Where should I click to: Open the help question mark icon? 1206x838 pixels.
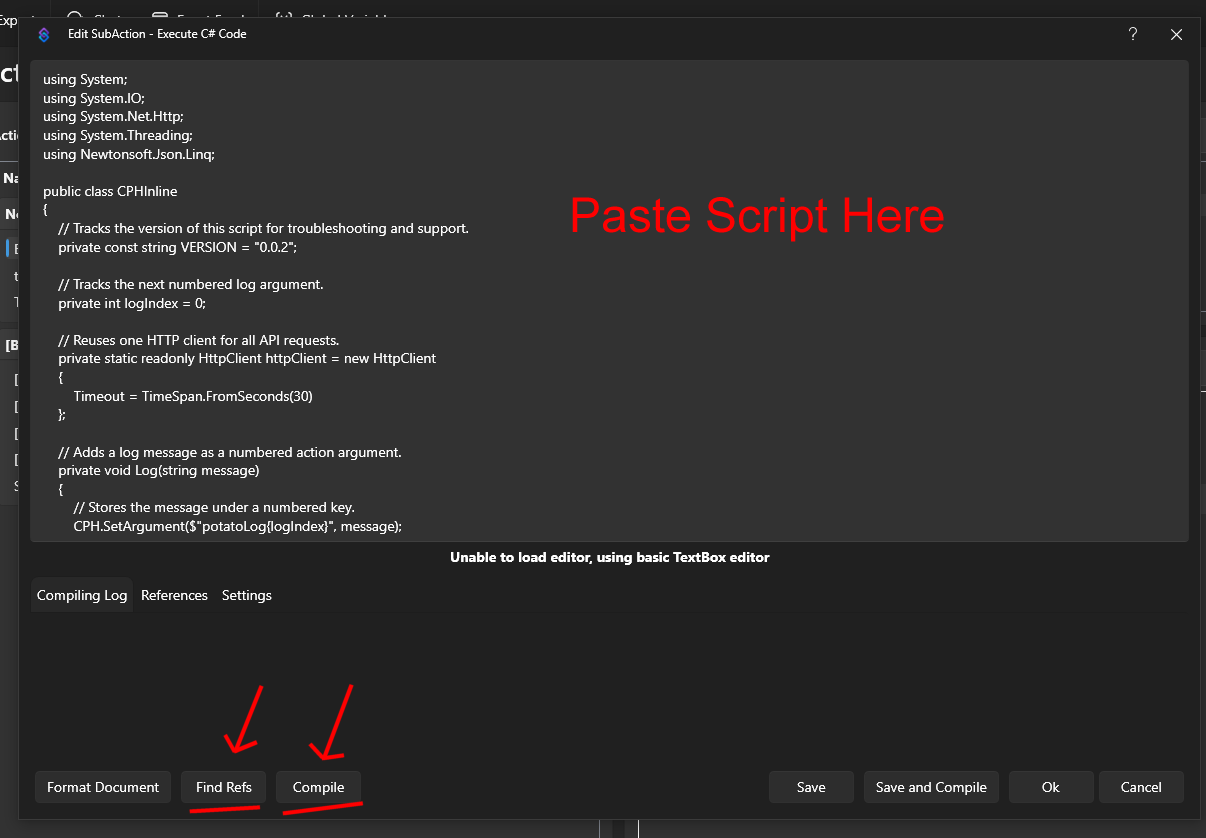coord(1133,34)
